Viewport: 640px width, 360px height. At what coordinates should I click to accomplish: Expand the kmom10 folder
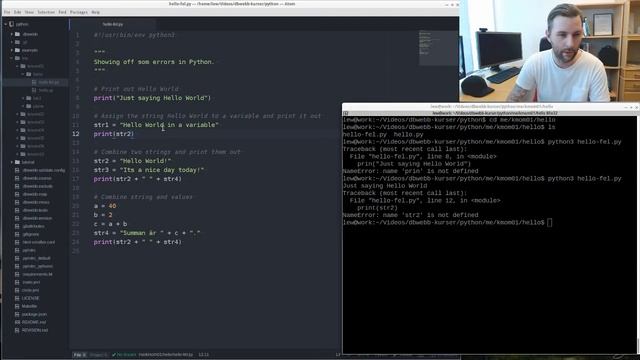18,154
